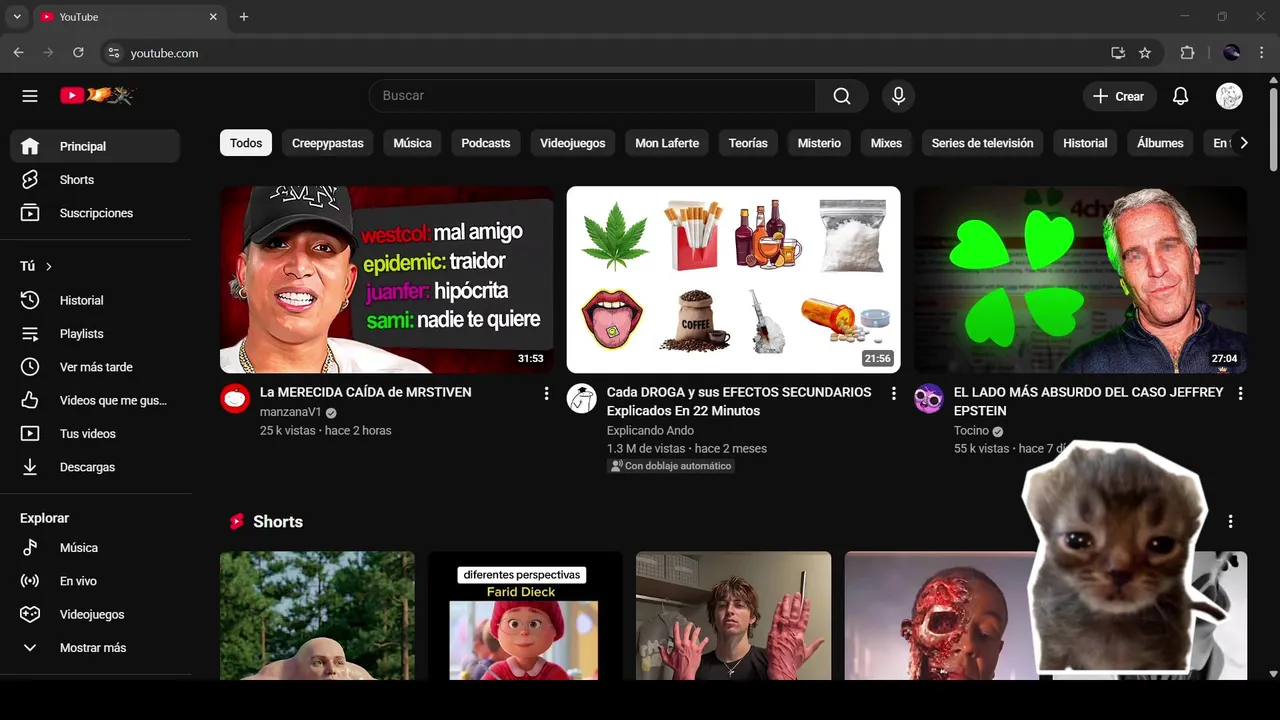Open the manzanaV1 channel avatar
This screenshot has width=1280, height=720.
coord(235,398)
